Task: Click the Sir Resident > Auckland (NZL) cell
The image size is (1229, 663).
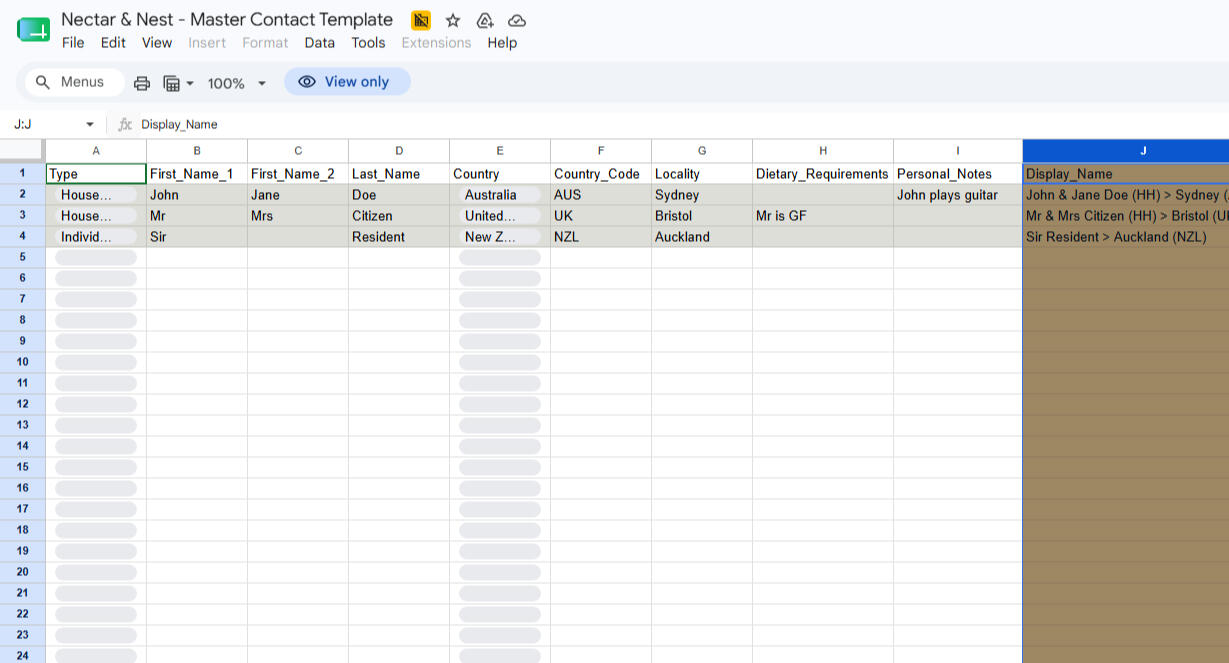Action: [1126, 237]
